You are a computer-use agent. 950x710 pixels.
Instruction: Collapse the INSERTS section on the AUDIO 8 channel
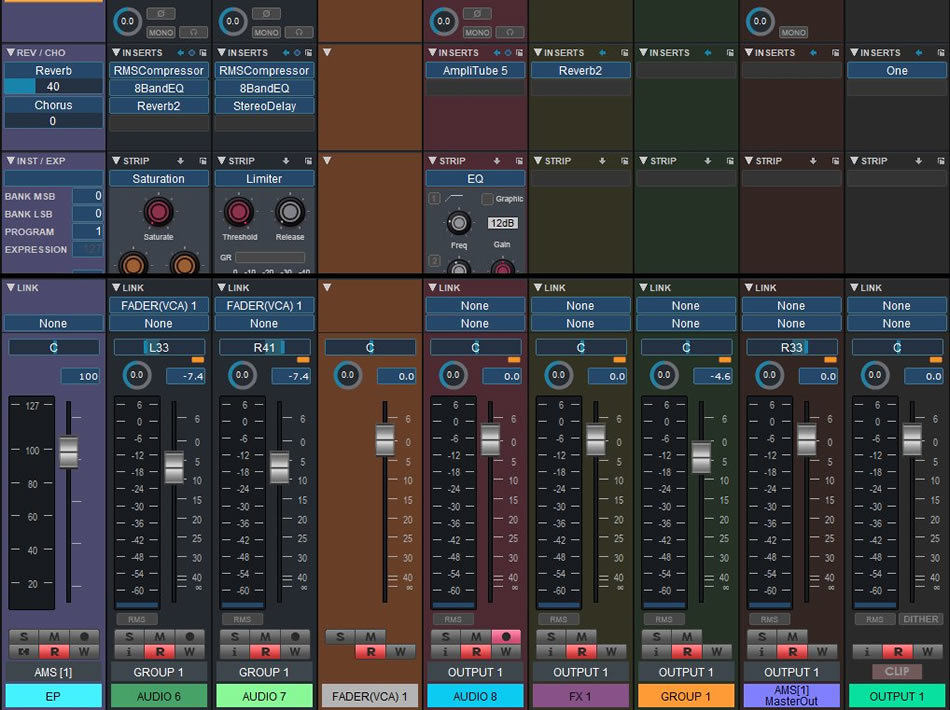point(431,52)
